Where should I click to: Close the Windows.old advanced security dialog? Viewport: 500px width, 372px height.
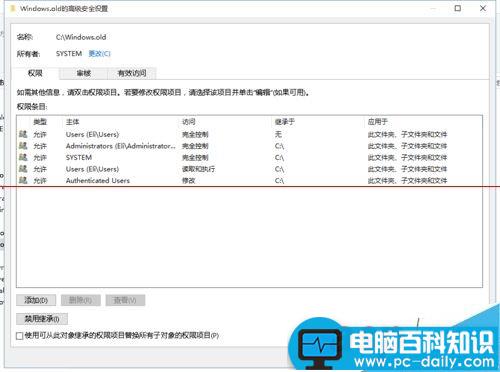click(x=483, y=8)
